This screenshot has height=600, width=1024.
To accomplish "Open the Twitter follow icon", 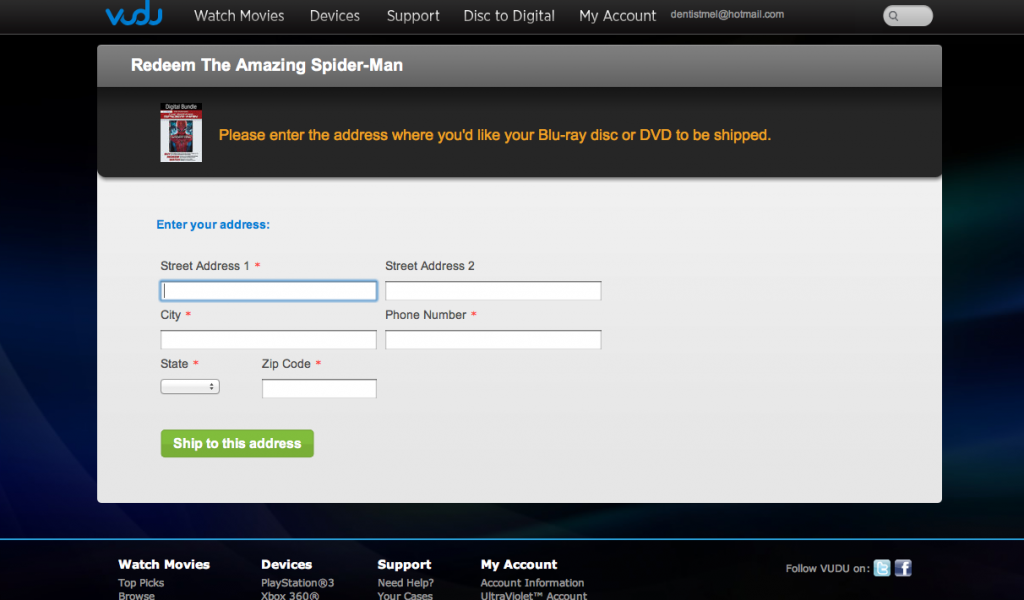I will click(x=882, y=568).
